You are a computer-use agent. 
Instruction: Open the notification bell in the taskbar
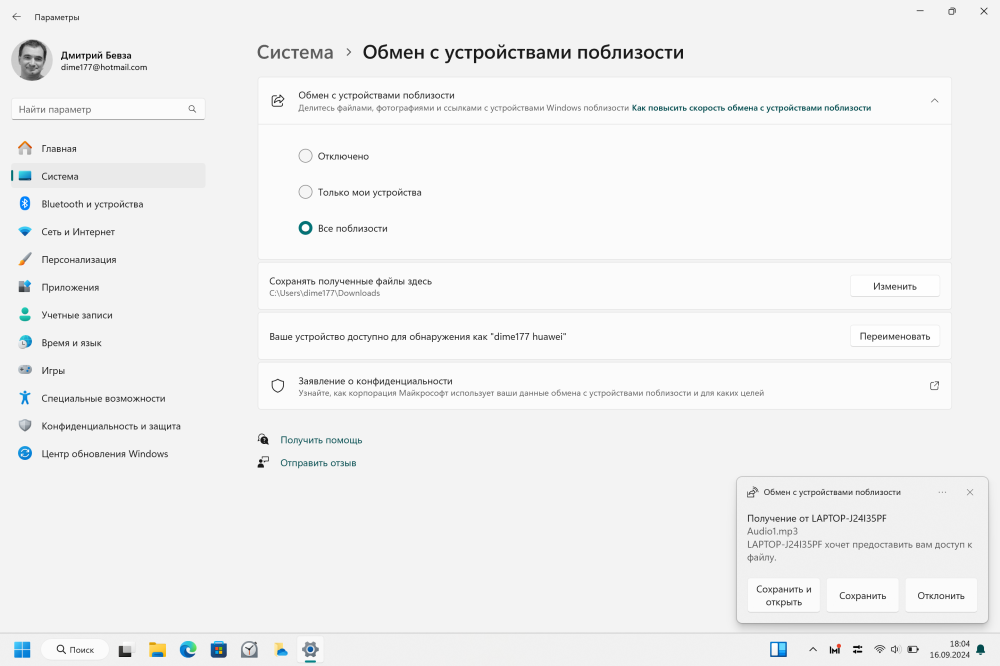pyautogui.click(x=981, y=649)
